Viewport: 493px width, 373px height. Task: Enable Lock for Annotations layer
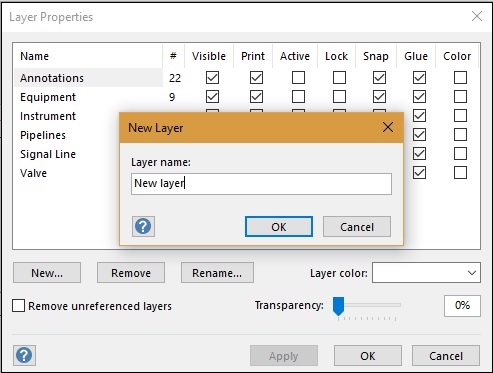pyautogui.click(x=339, y=78)
